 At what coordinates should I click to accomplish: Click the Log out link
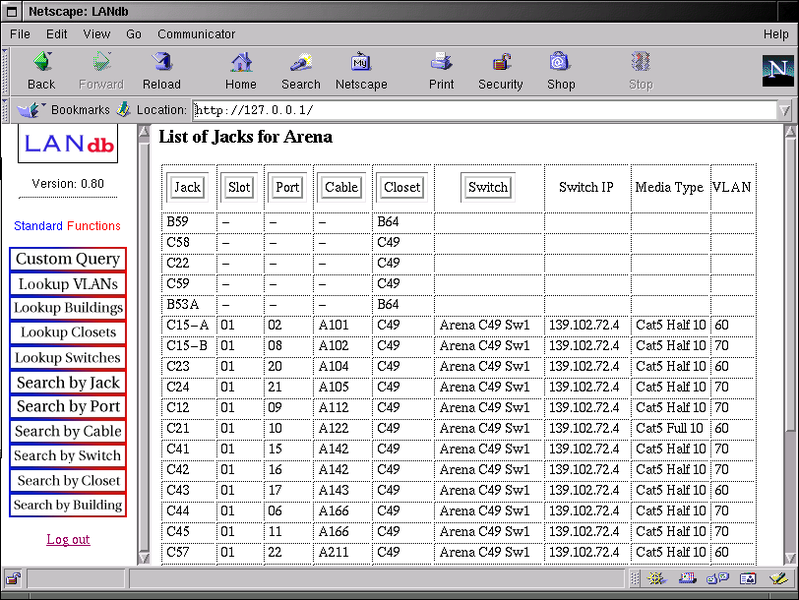point(68,539)
